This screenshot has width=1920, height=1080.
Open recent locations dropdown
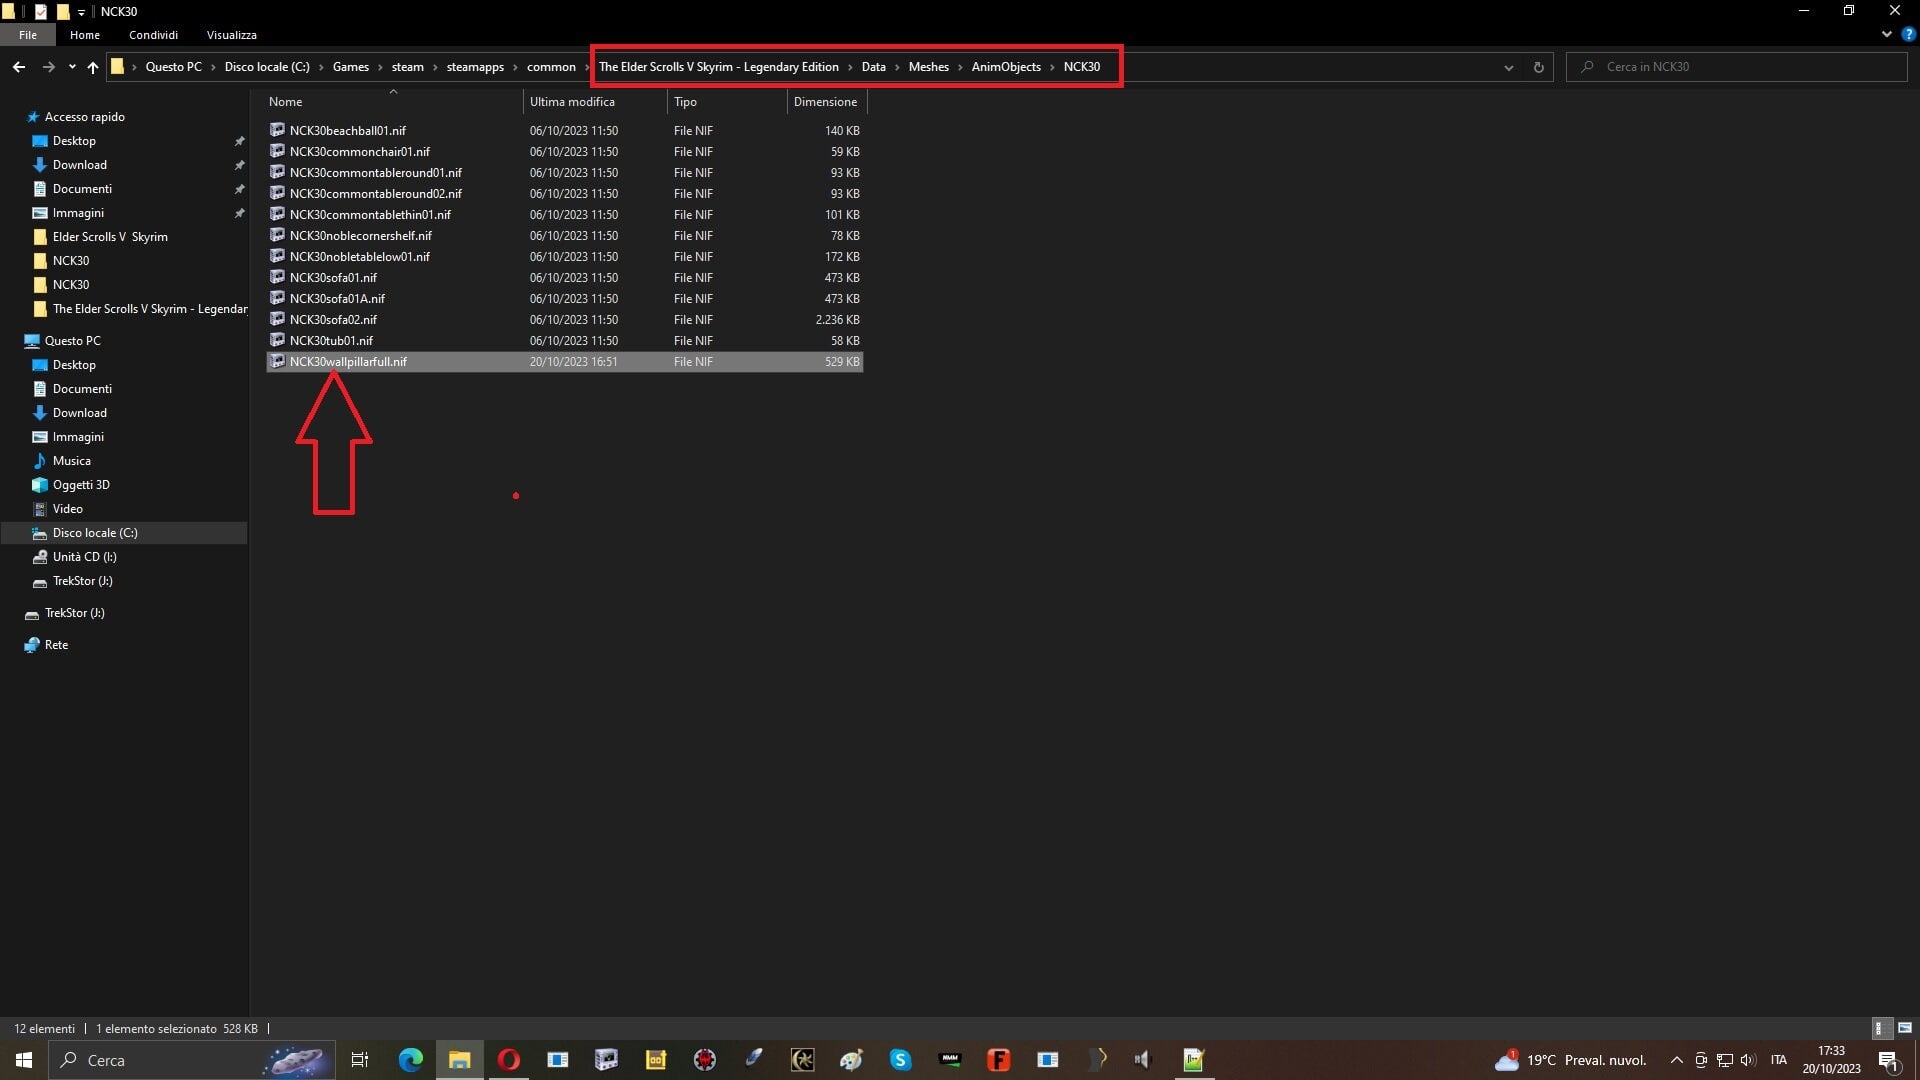tap(72, 67)
